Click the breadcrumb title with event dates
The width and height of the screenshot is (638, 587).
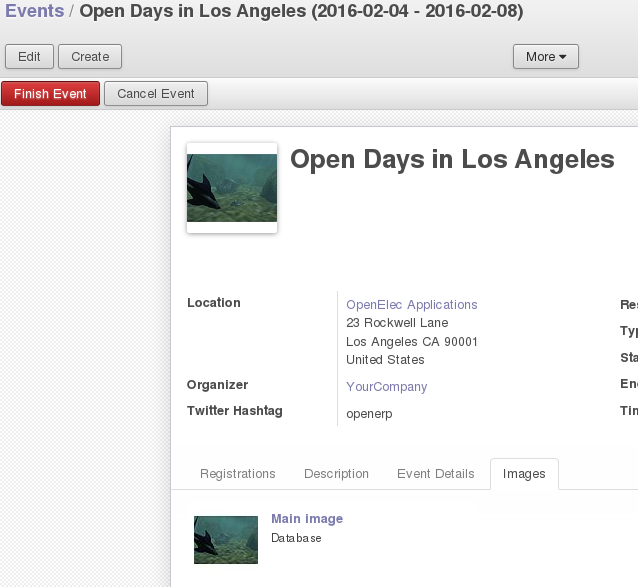(x=300, y=12)
